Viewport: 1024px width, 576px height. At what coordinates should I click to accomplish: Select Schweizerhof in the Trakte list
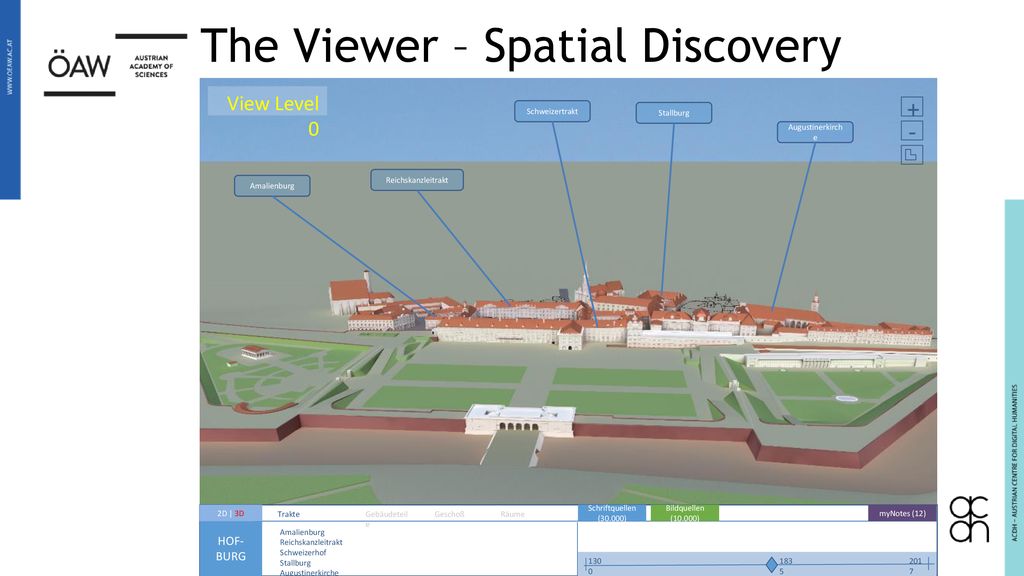tap(303, 552)
